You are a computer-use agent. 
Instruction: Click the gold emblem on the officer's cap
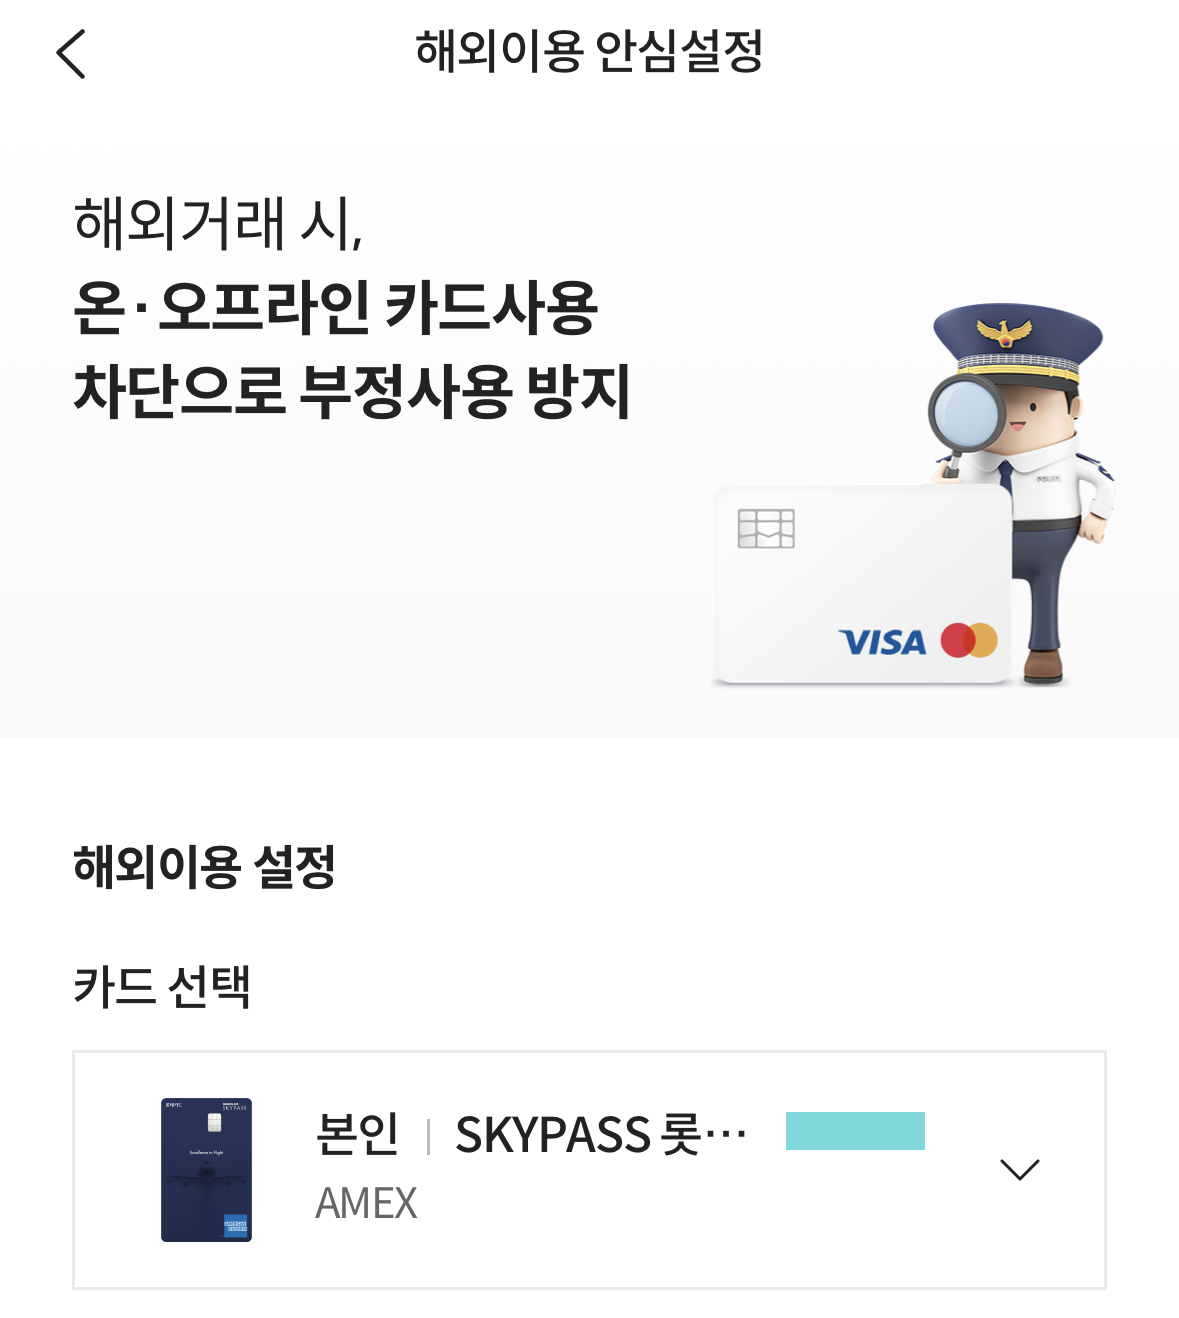point(1004,332)
